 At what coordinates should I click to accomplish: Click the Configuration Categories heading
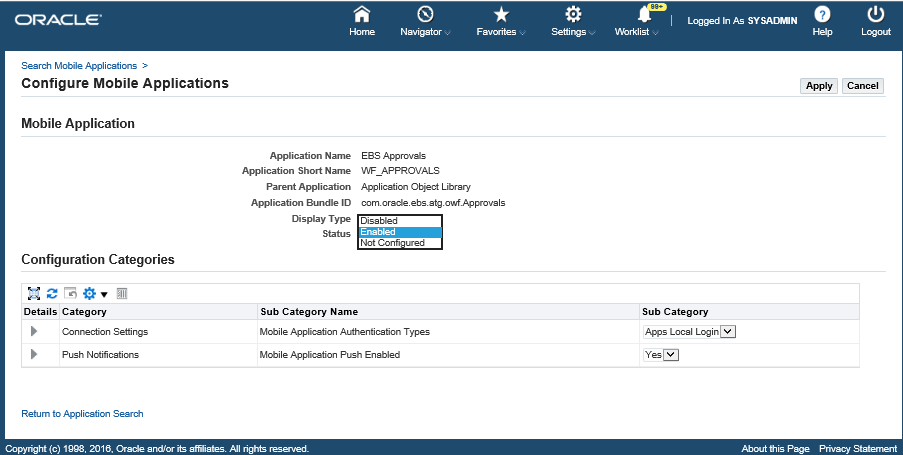pos(98,259)
